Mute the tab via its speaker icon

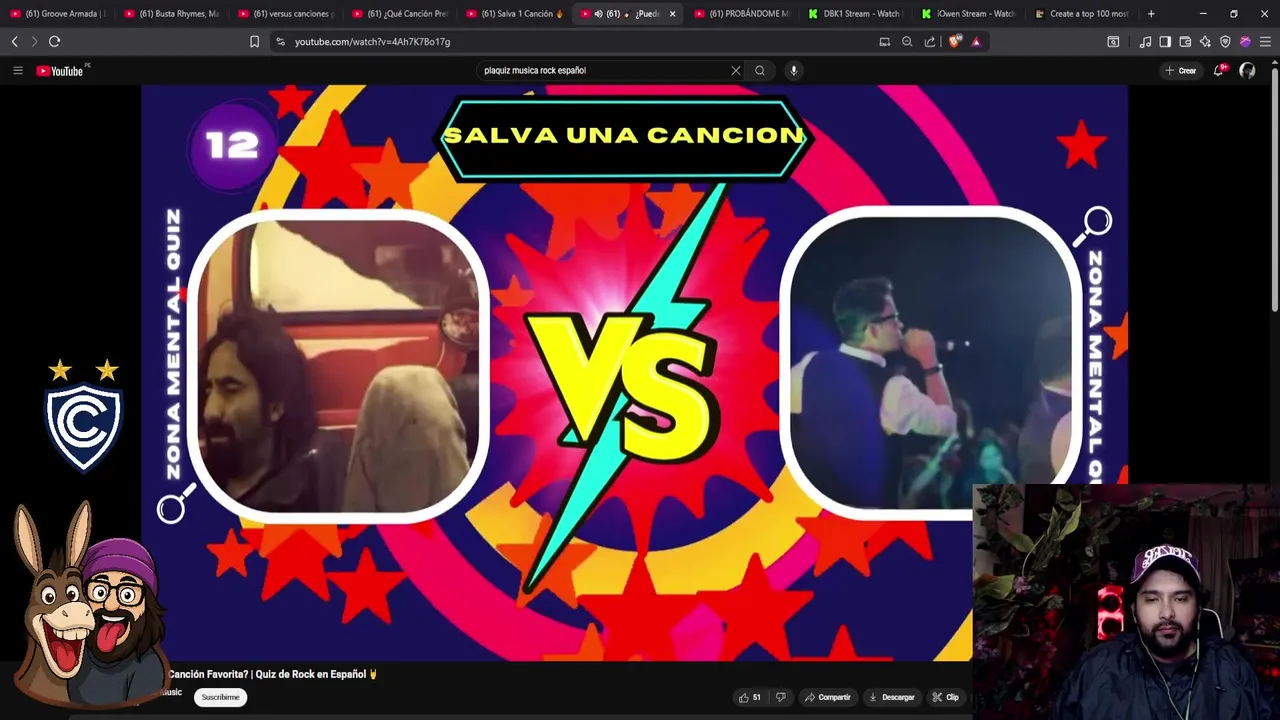click(598, 14)
